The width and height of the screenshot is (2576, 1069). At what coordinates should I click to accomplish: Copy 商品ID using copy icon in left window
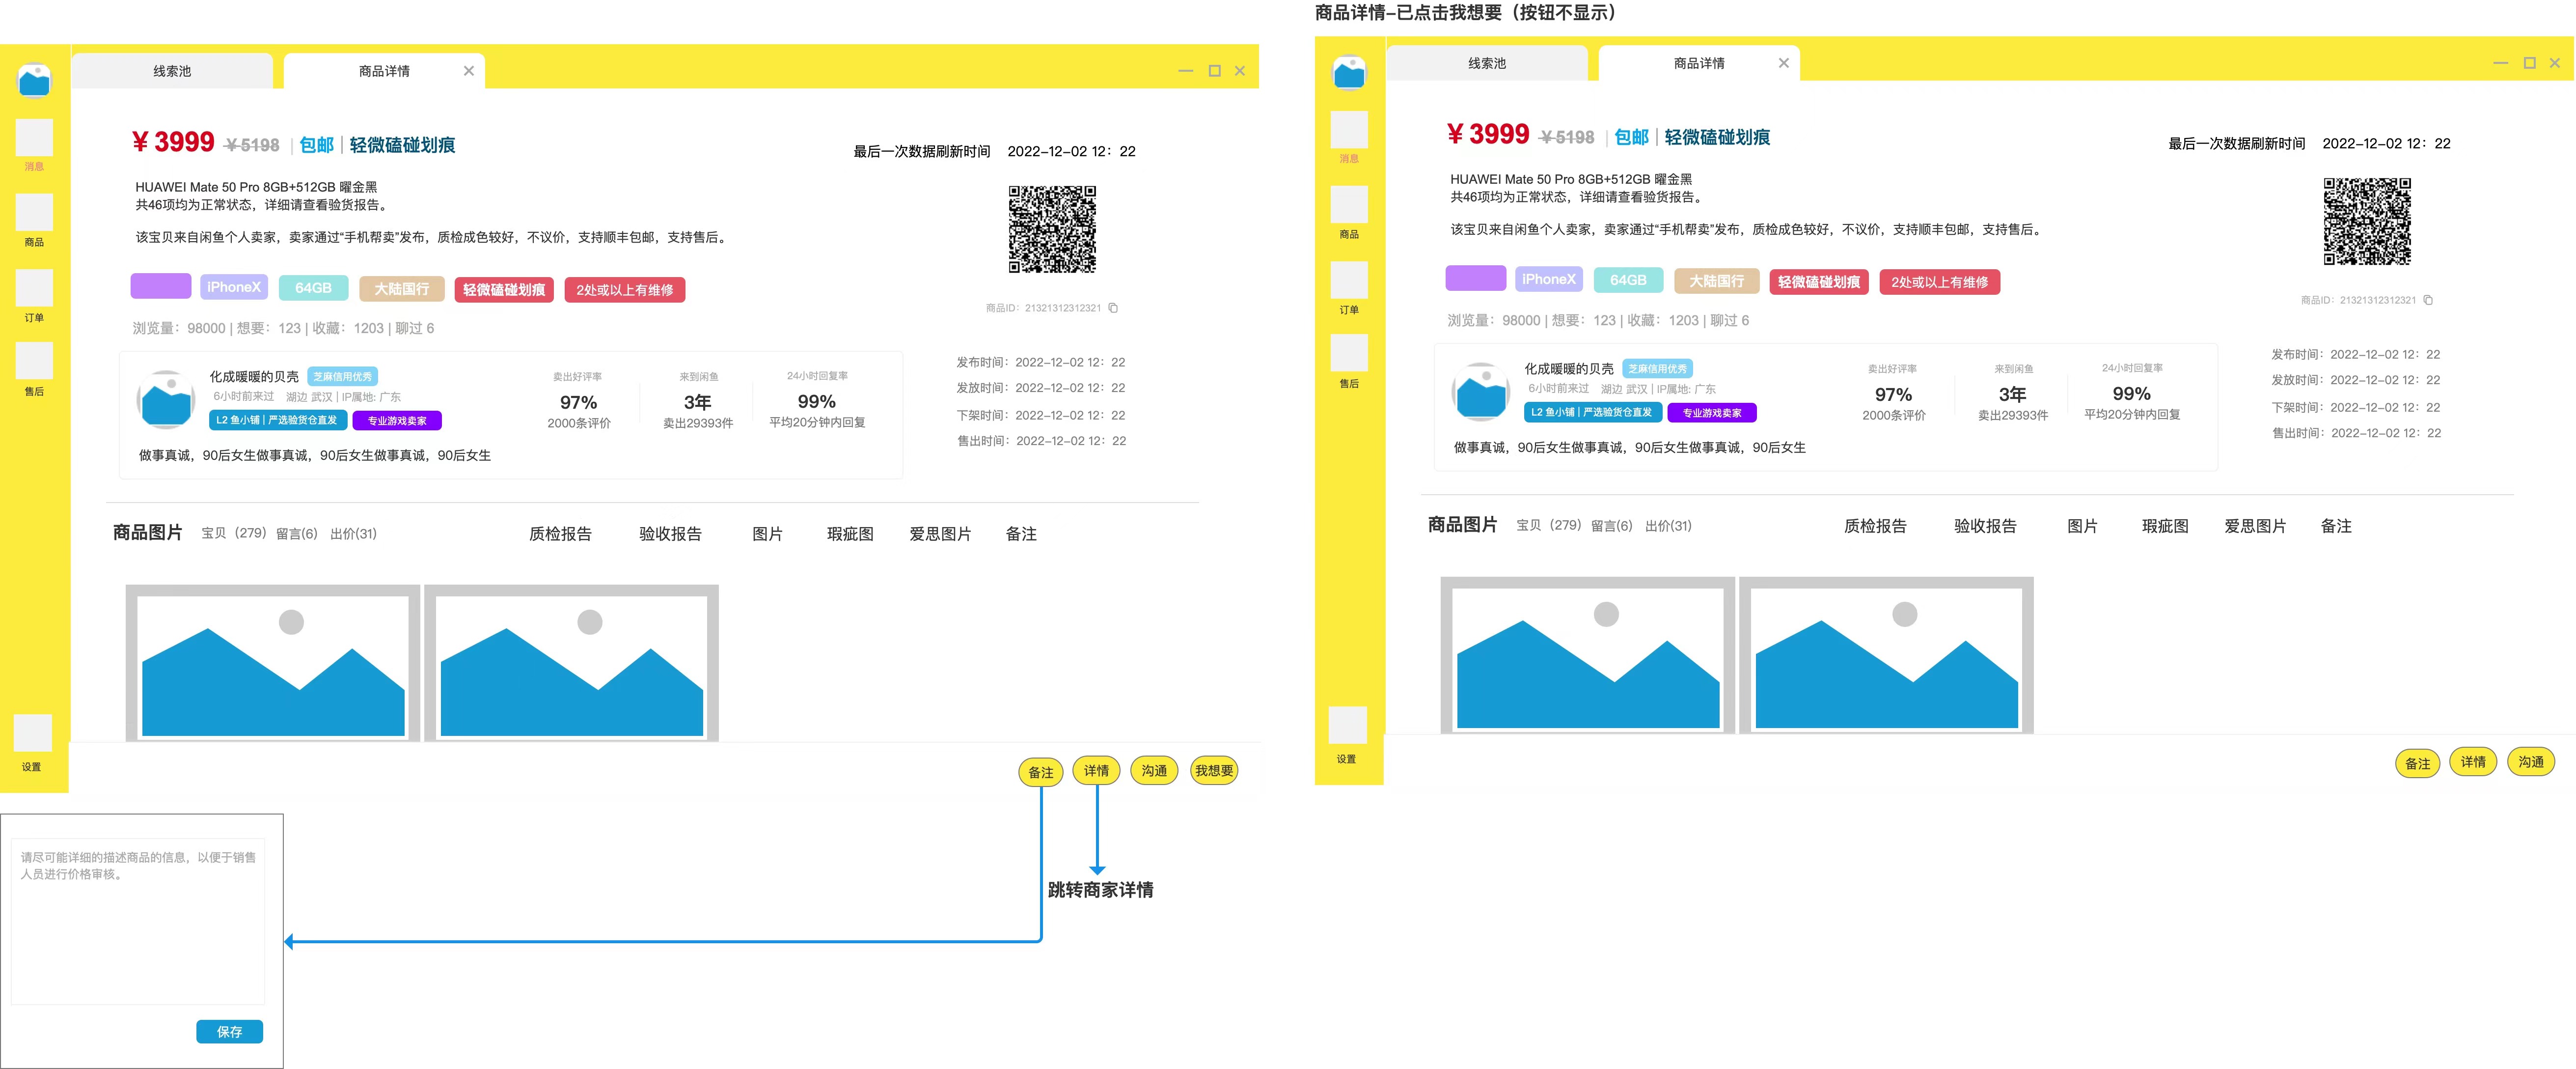1113,308
